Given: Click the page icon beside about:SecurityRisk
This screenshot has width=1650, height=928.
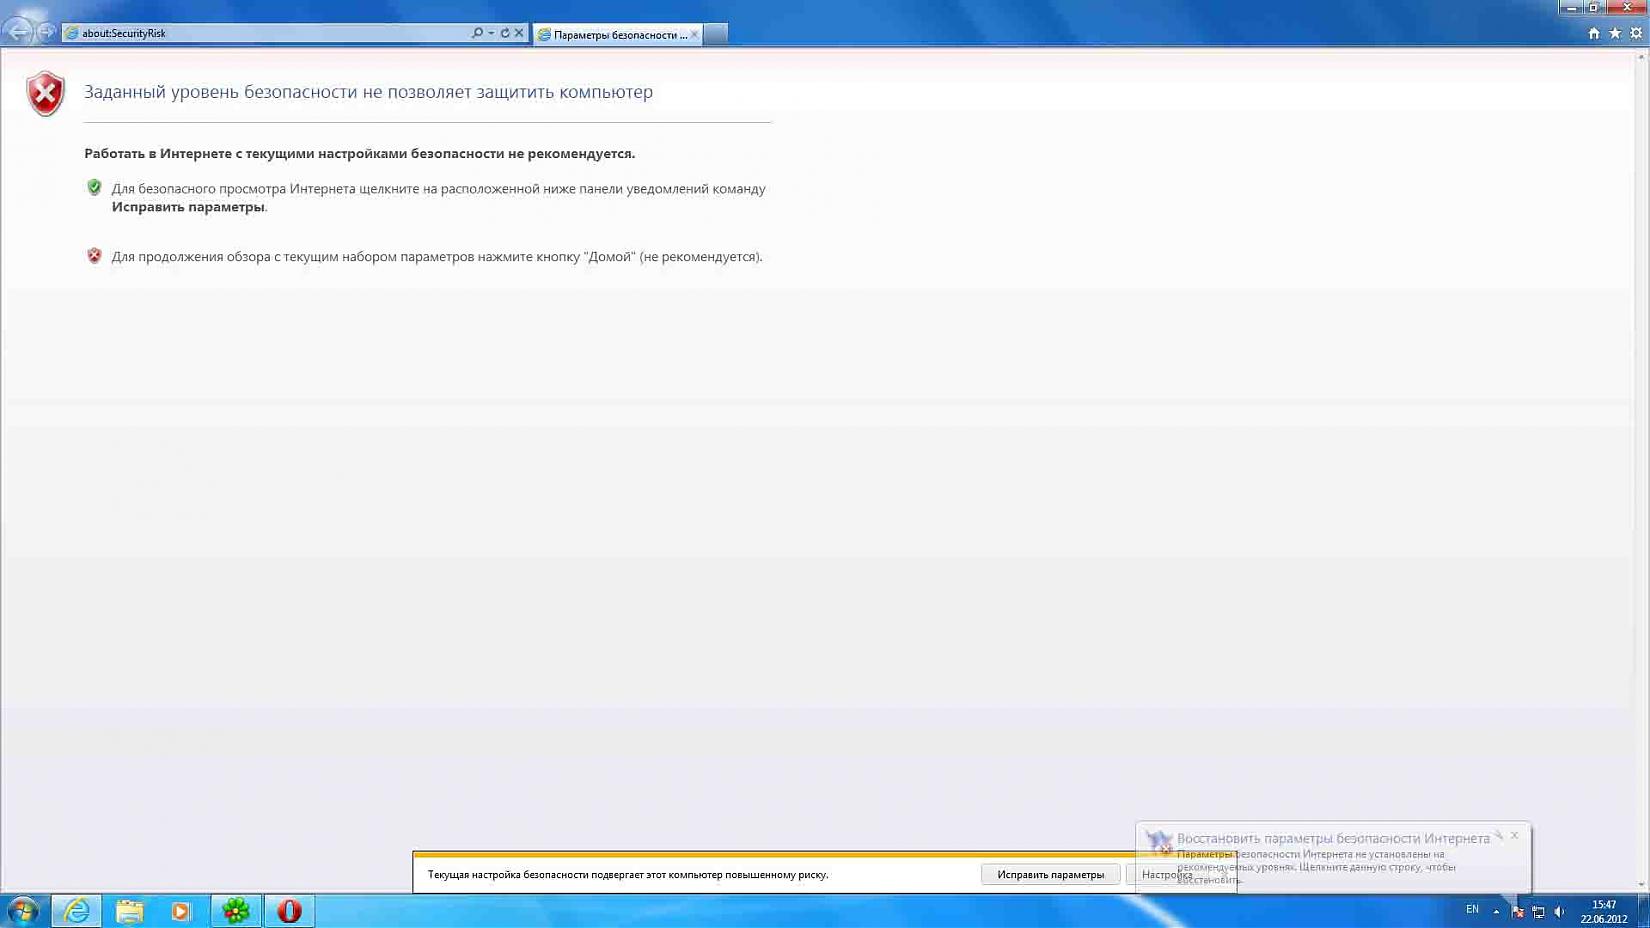Looking at the screenshot, I should pyautogui.click(x=71, y=33).
